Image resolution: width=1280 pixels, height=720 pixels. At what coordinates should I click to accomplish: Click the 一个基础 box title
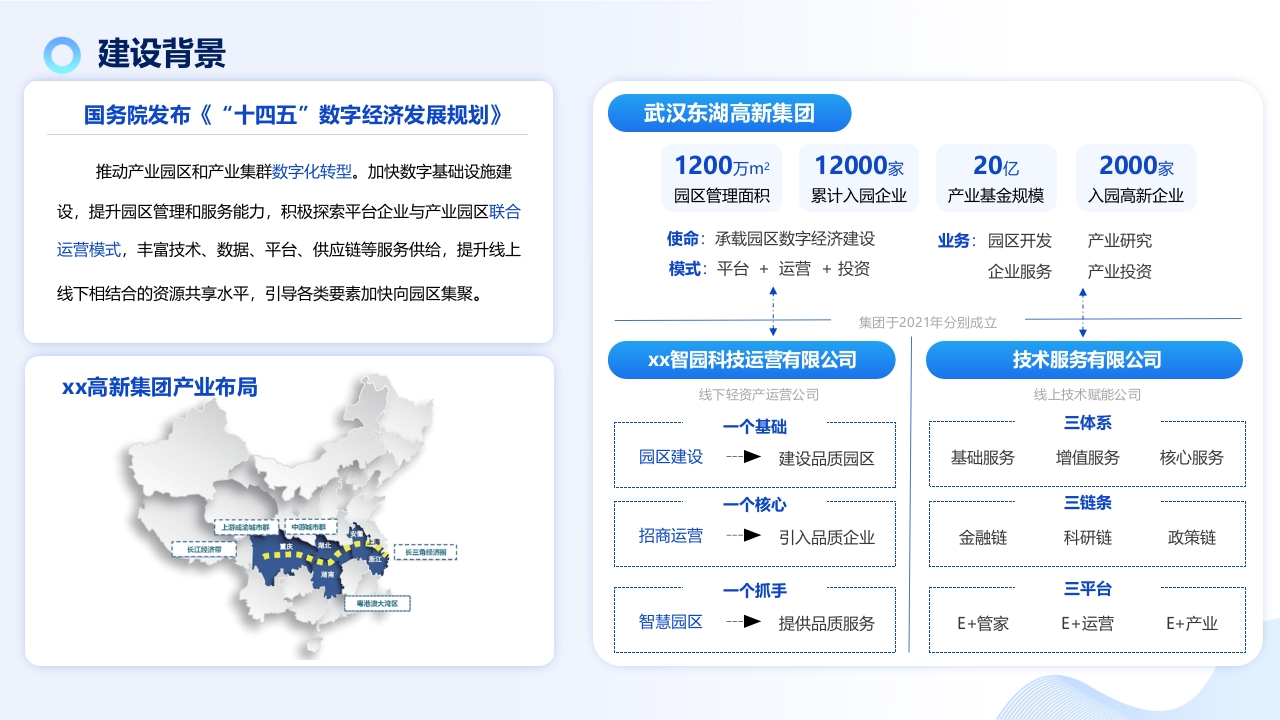coord(755,426)
